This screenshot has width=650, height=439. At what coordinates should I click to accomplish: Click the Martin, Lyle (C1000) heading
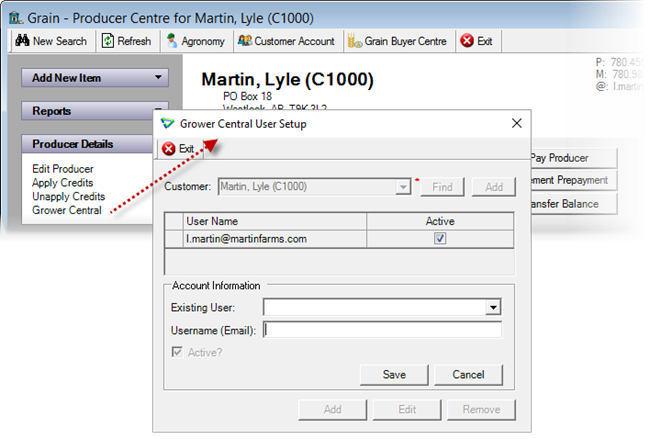point(287,79)
